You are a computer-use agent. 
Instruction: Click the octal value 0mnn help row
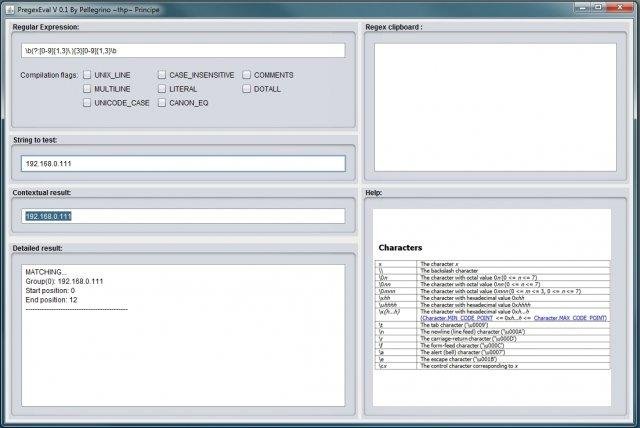click(492, 291)
